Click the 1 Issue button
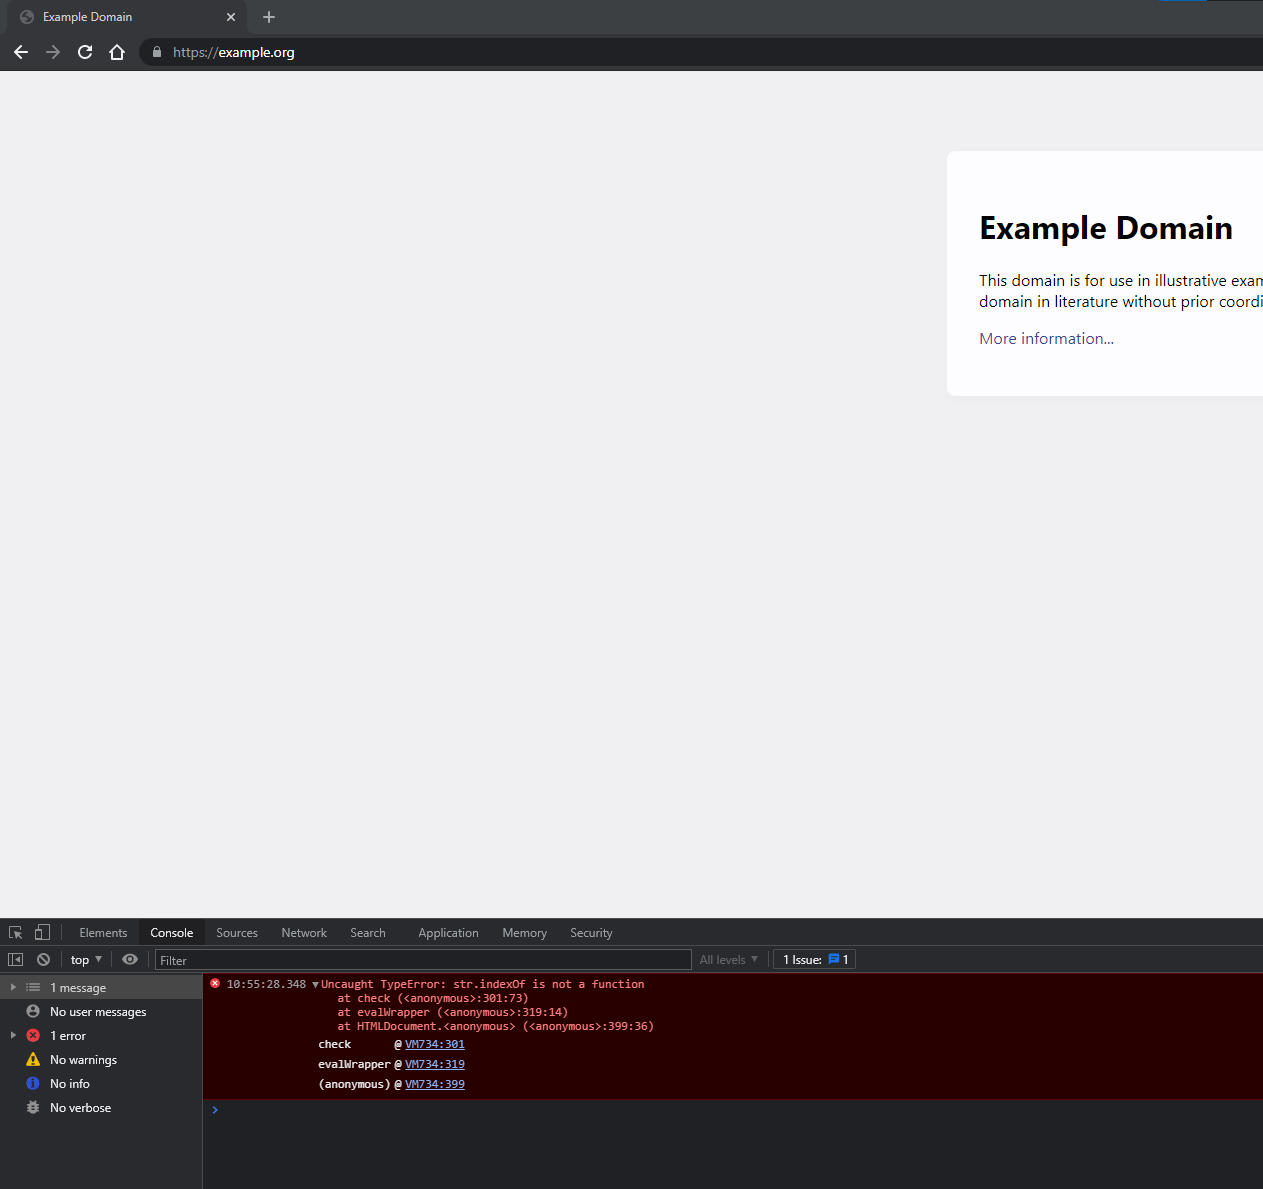Viewport: 1263px width, 1189px height. [816, 959]
